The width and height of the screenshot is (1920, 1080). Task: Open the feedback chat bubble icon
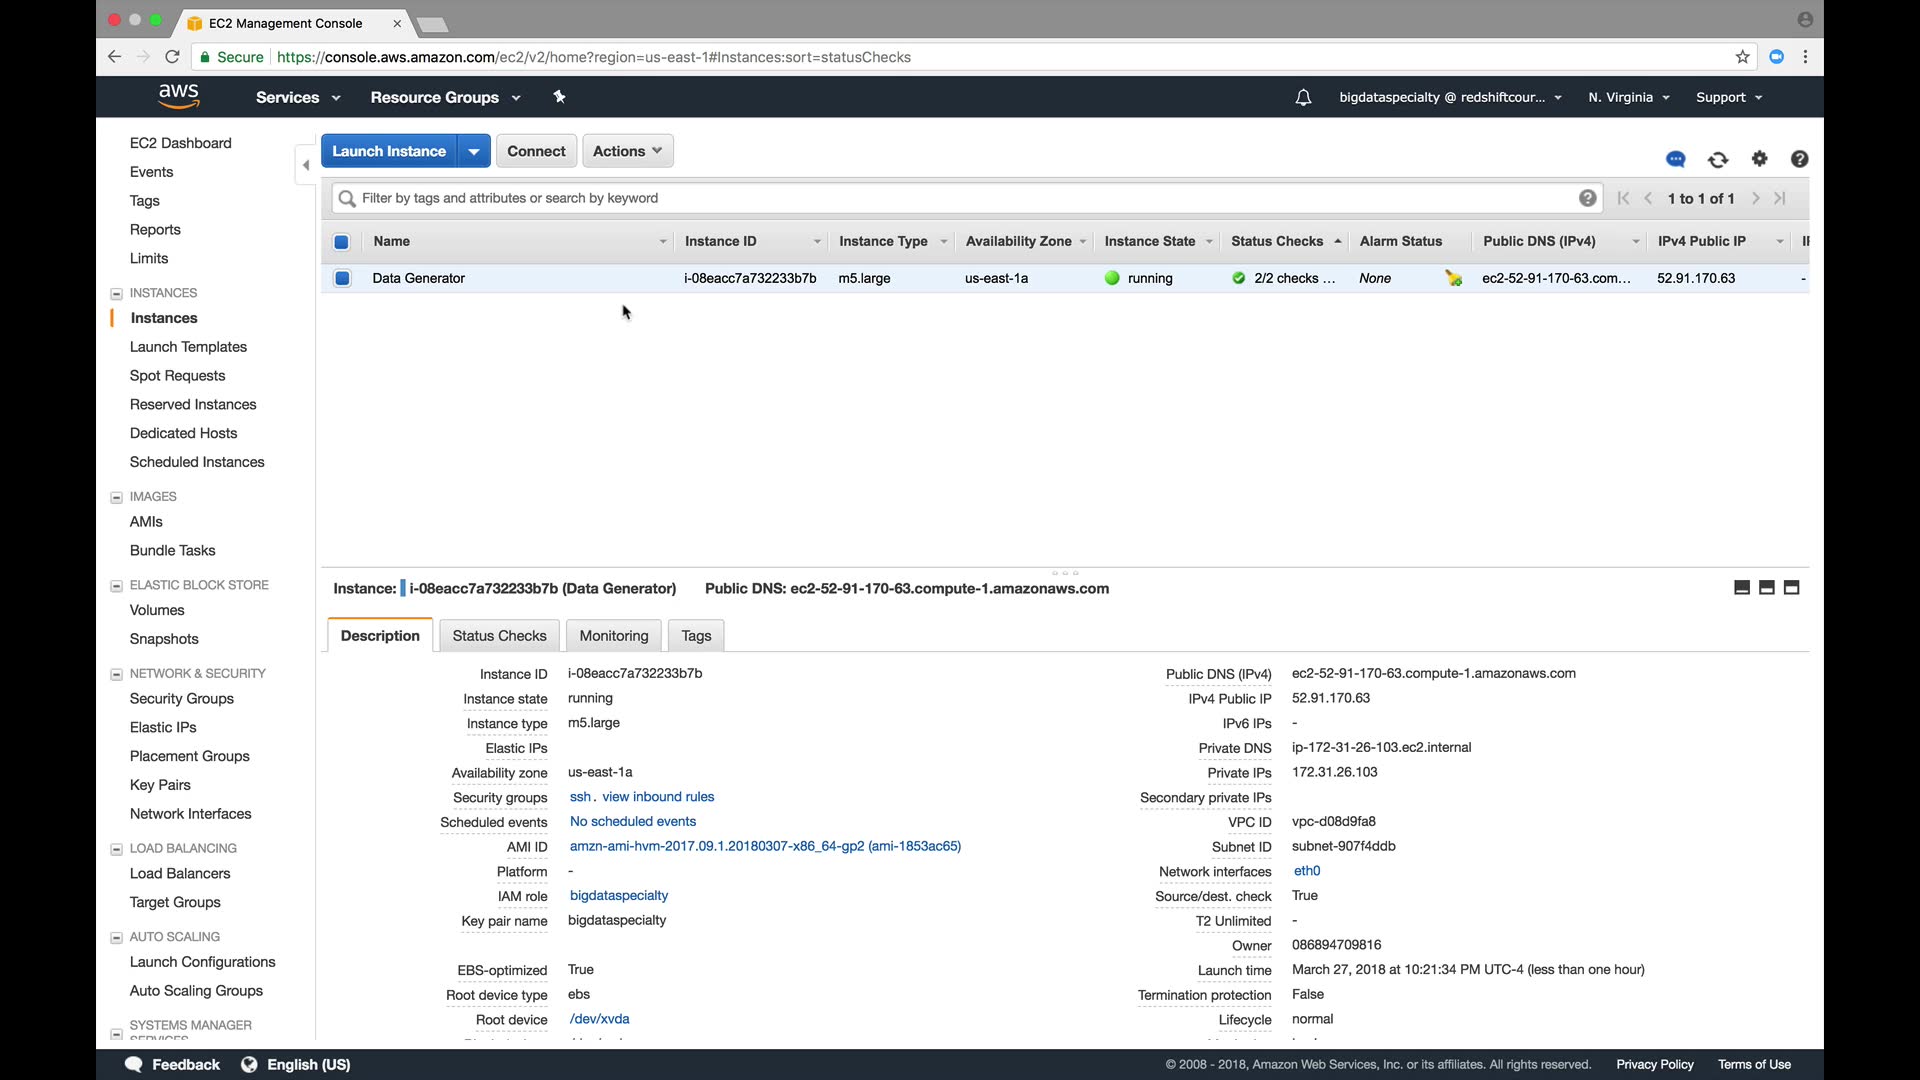click(1676, 160)
